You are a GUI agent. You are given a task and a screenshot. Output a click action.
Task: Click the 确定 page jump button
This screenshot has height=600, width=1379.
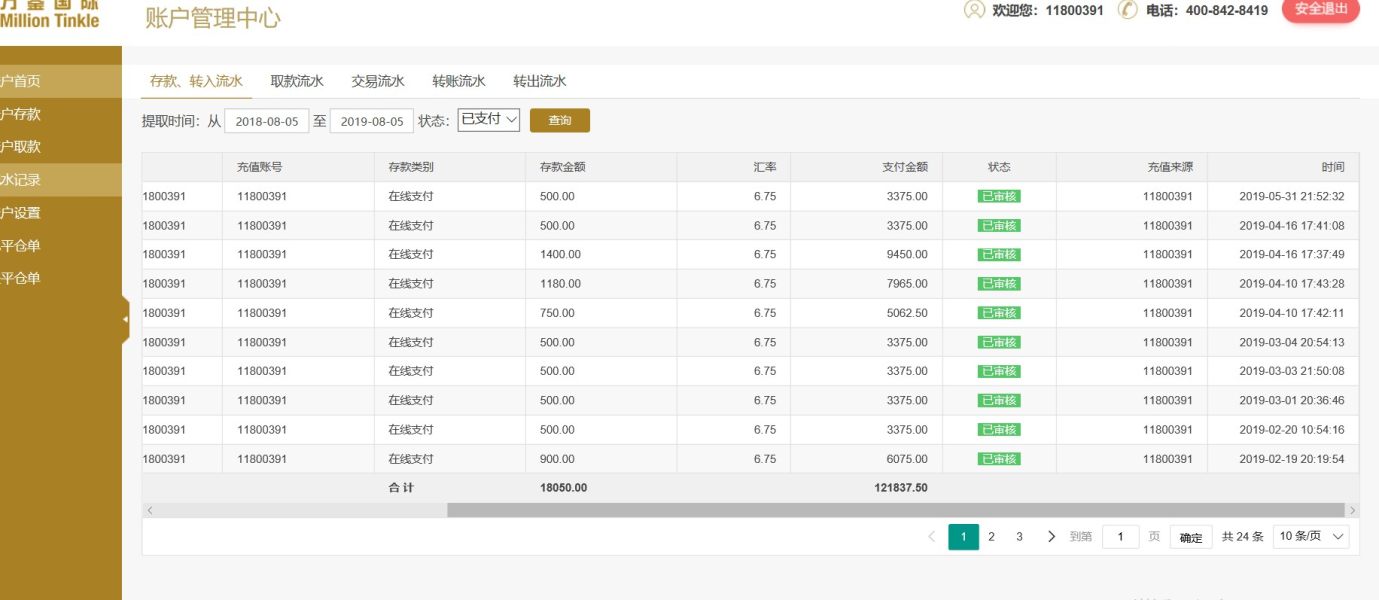coord(1191,537)
